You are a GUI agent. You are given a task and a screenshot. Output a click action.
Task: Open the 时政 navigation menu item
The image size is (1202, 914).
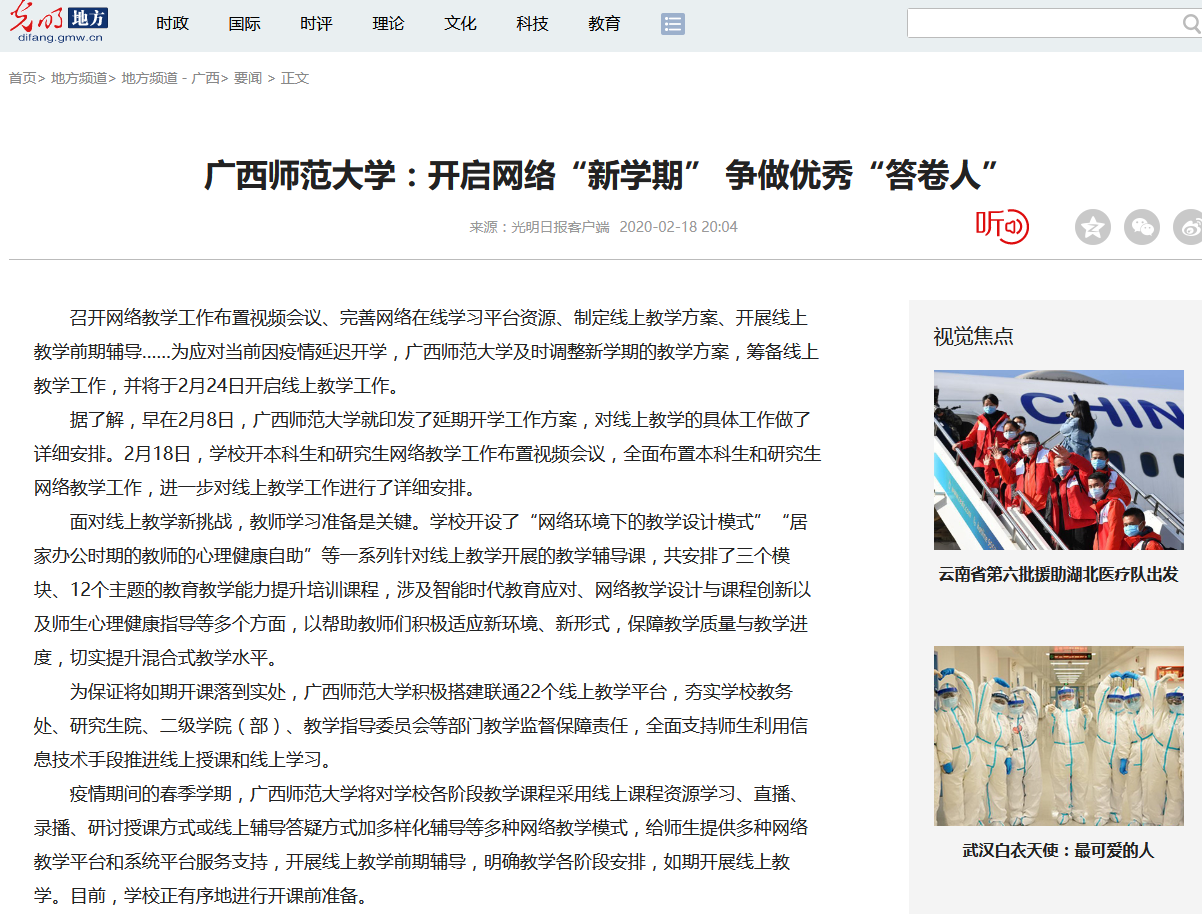[x=172, y=24]
